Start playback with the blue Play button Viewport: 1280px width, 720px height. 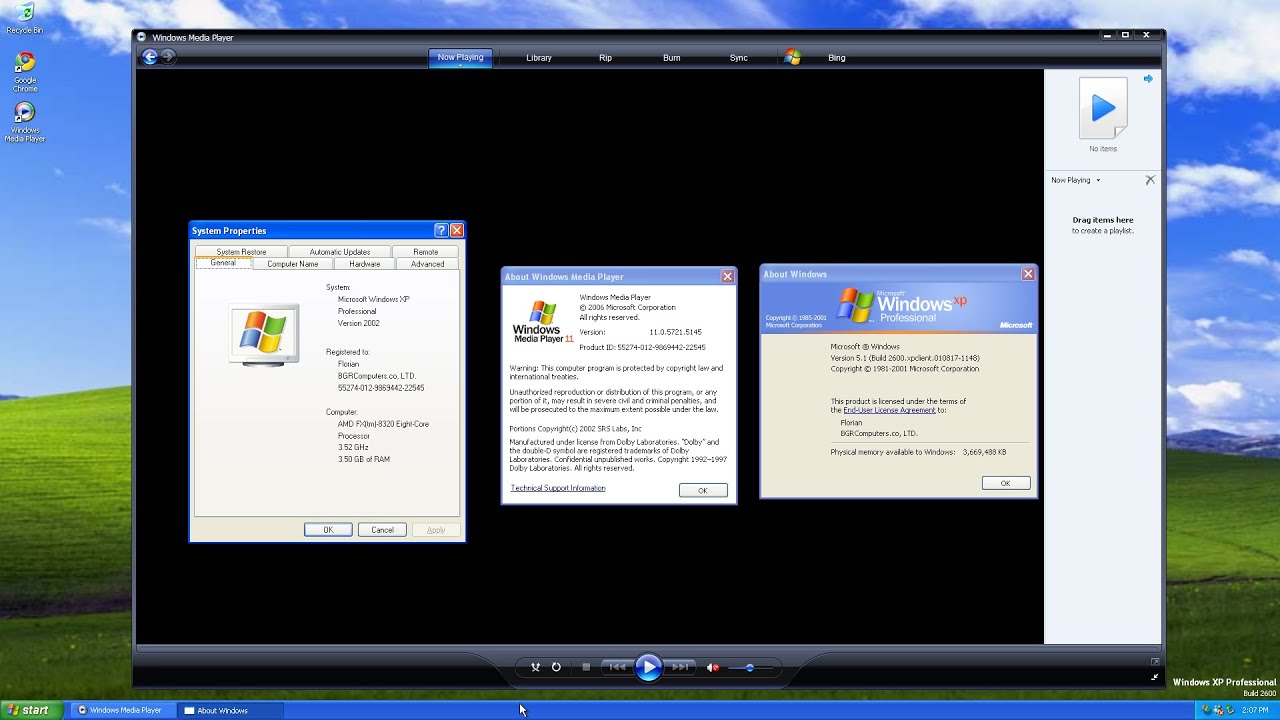point(648,667)
